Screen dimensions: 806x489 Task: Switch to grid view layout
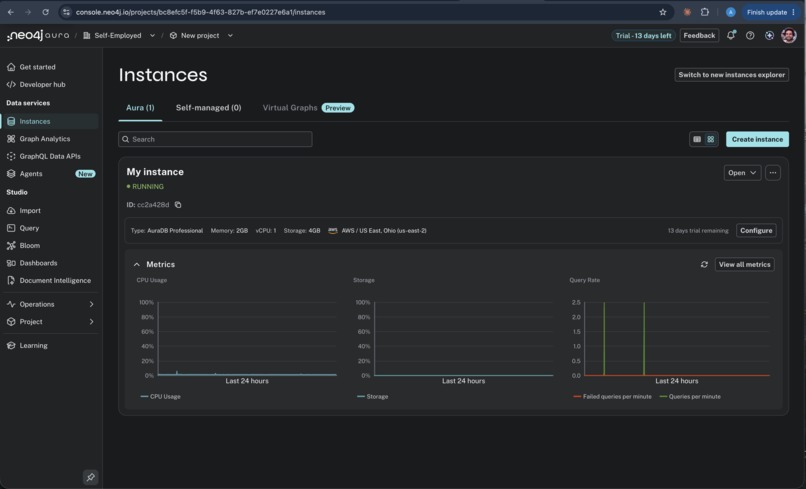pos(711,139)
